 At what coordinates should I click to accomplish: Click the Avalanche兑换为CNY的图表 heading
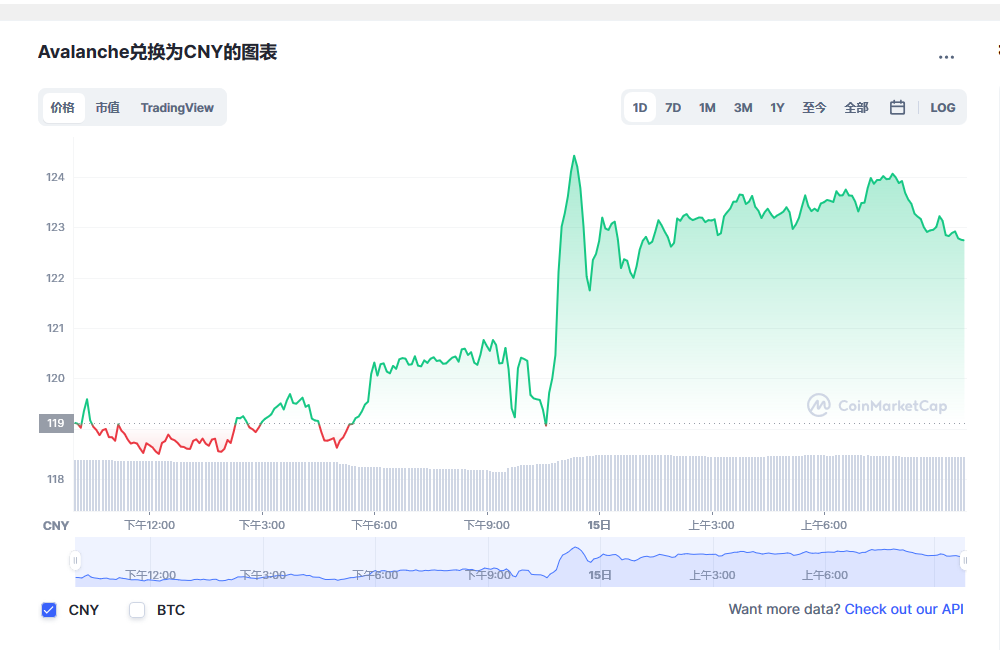[x=158, y=52]
